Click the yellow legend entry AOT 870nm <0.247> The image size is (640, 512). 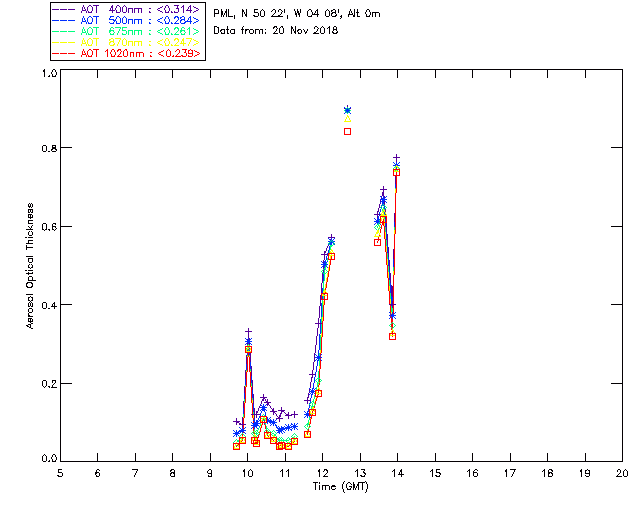[x=126, y=42]
